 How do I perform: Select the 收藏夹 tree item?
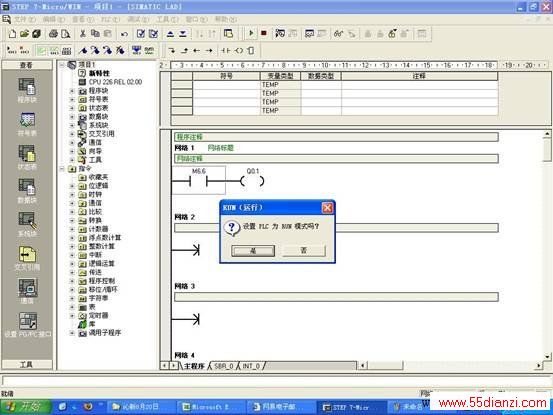(98, 177)
